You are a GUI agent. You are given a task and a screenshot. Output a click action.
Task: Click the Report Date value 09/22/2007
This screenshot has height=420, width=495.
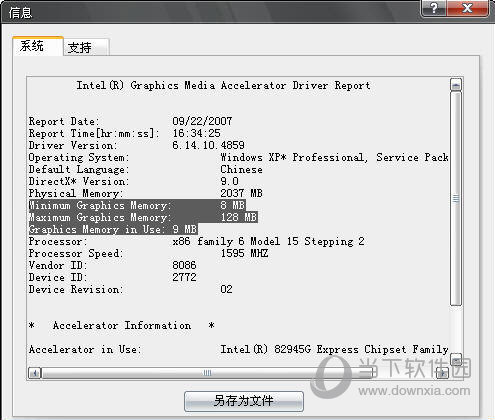tap(202, 121)
